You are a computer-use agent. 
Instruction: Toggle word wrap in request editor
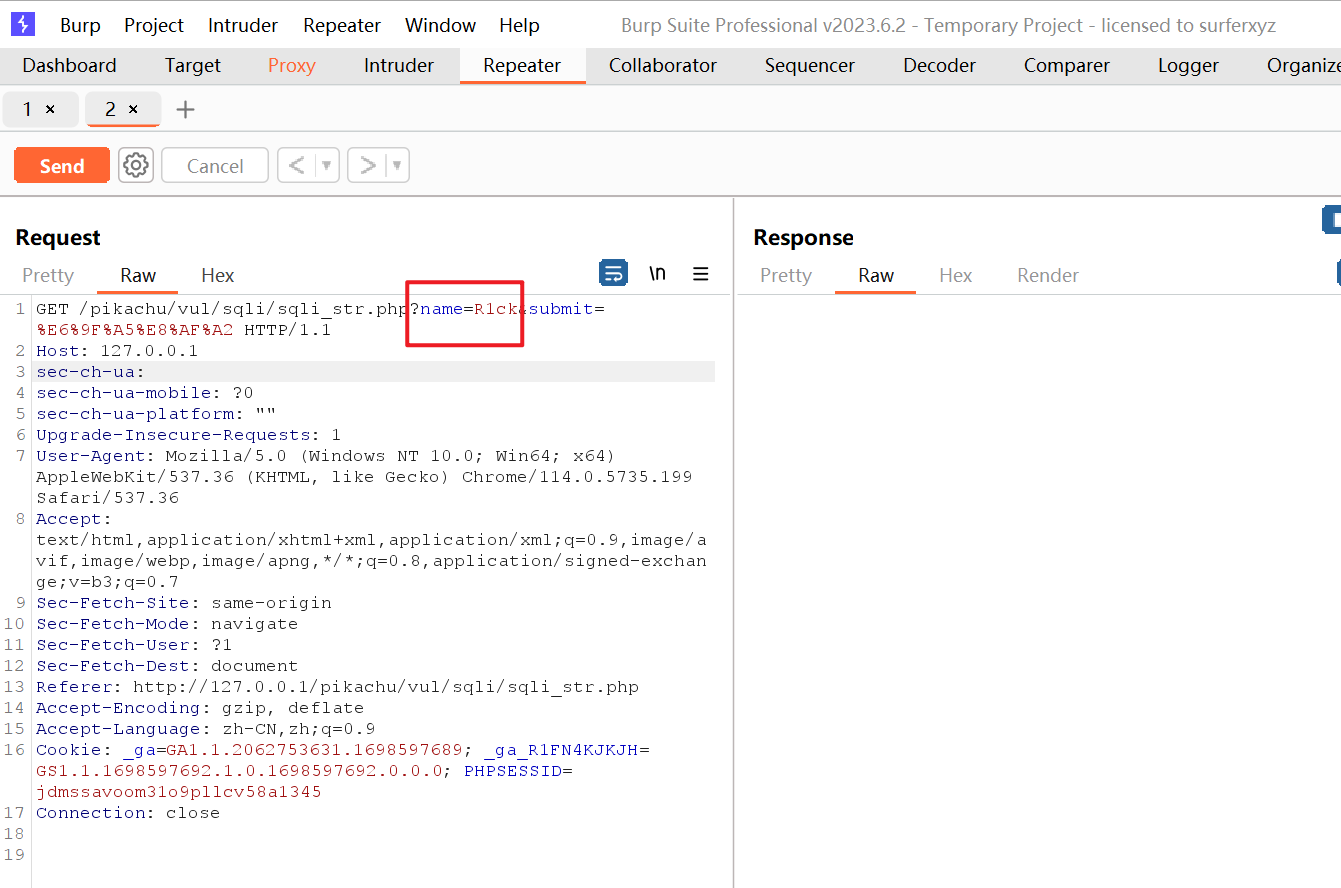coord(612,273)
